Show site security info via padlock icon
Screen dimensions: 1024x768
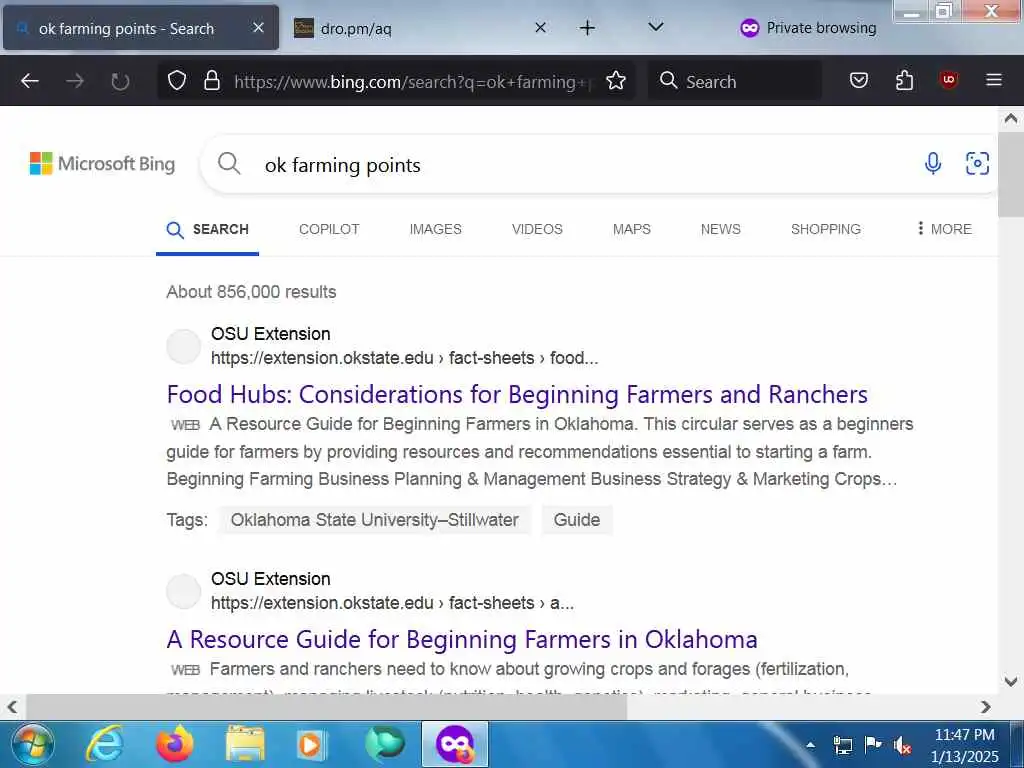(212, 81)
